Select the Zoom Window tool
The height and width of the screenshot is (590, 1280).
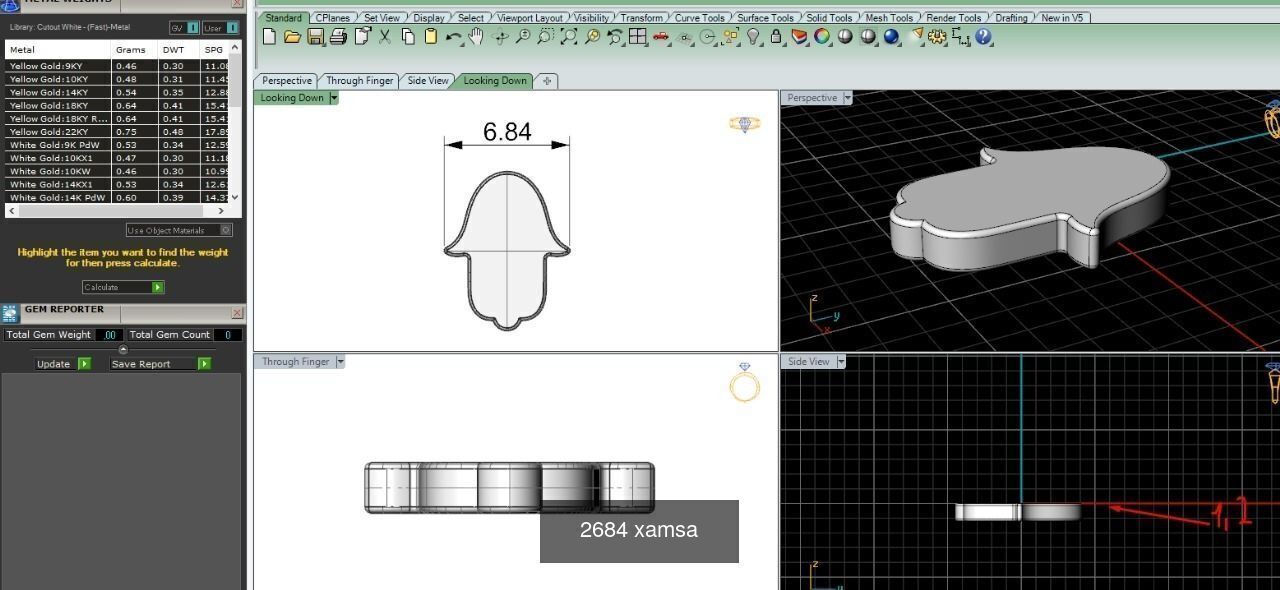click(x=546, y=37)
